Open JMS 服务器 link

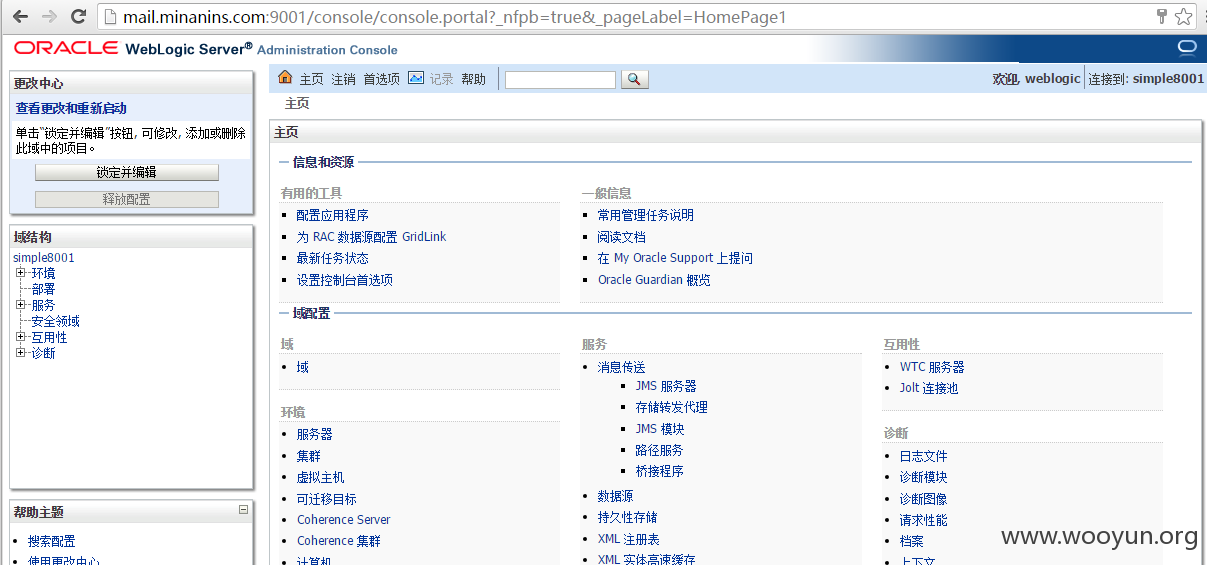pyautogui.click(x=666, y=386)
